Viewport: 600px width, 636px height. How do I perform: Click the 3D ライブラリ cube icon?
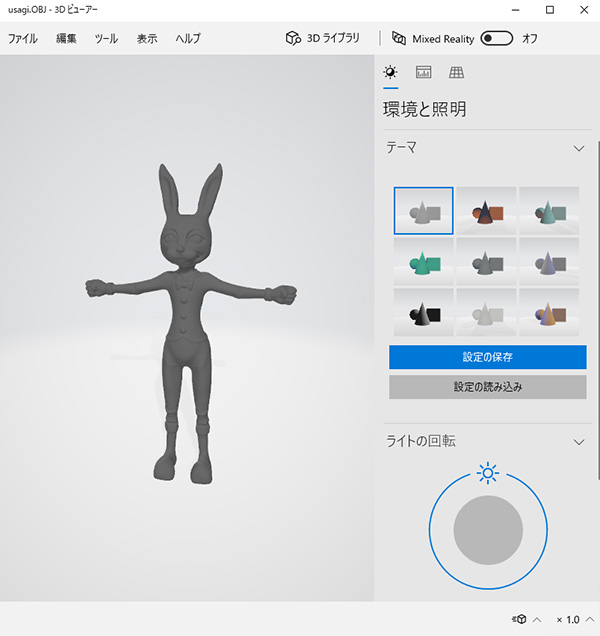[x=293, y=39]
